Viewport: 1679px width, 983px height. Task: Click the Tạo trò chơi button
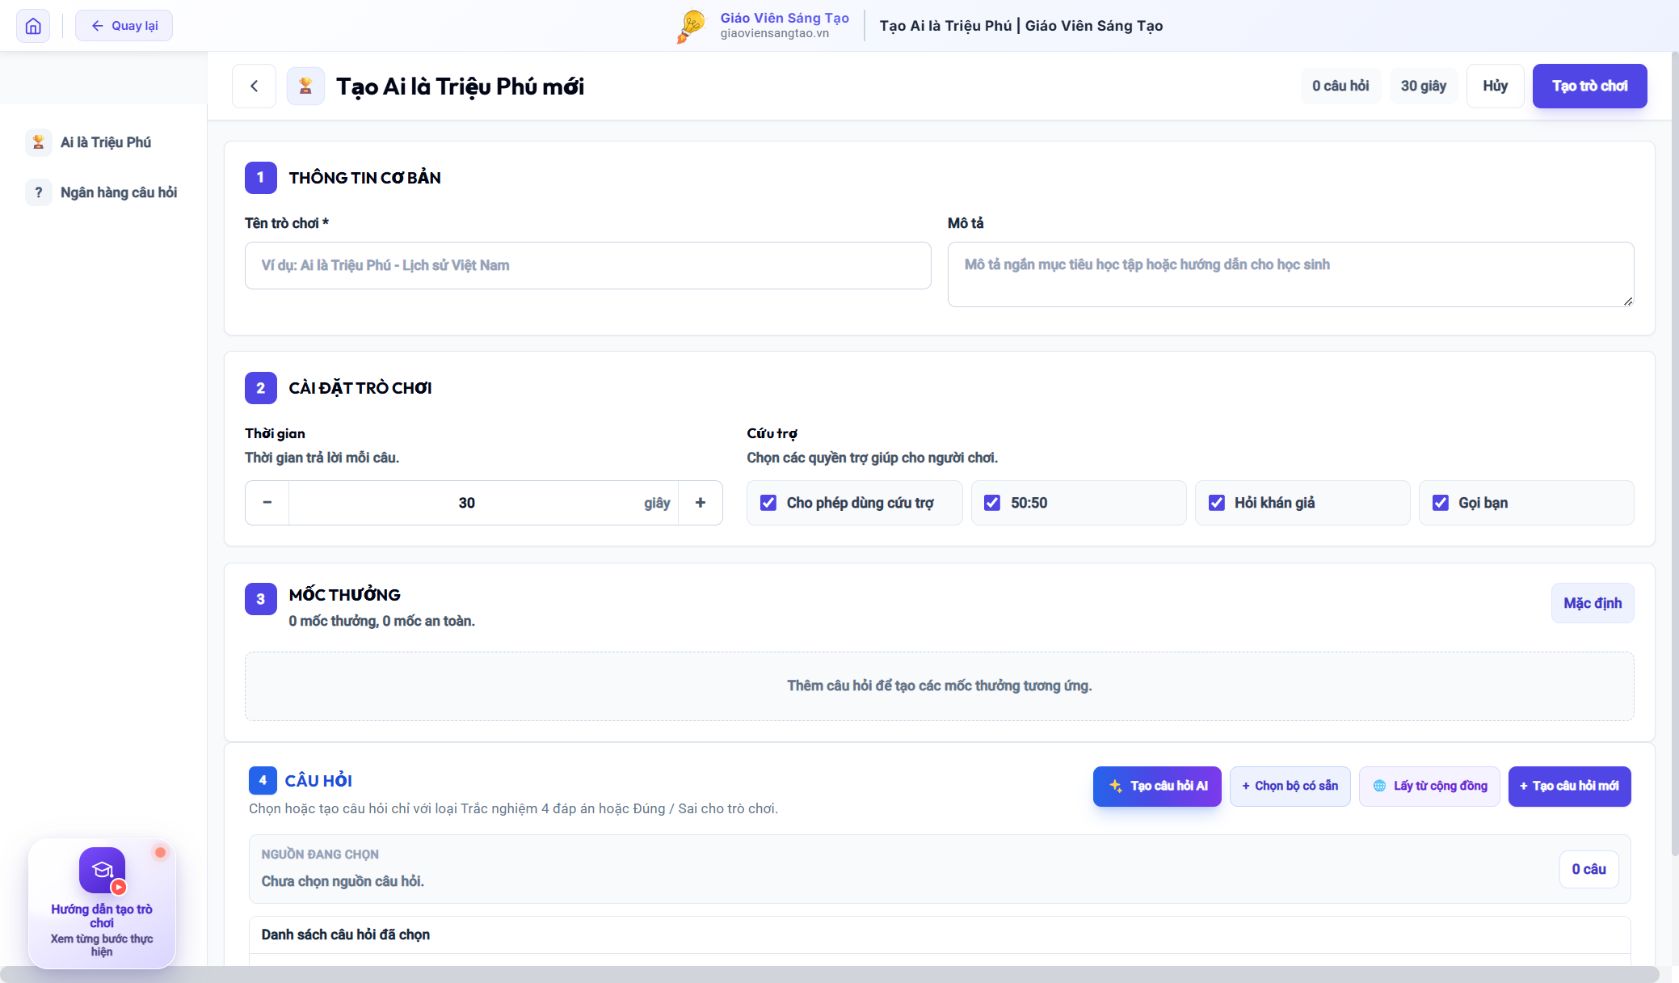1590,86
